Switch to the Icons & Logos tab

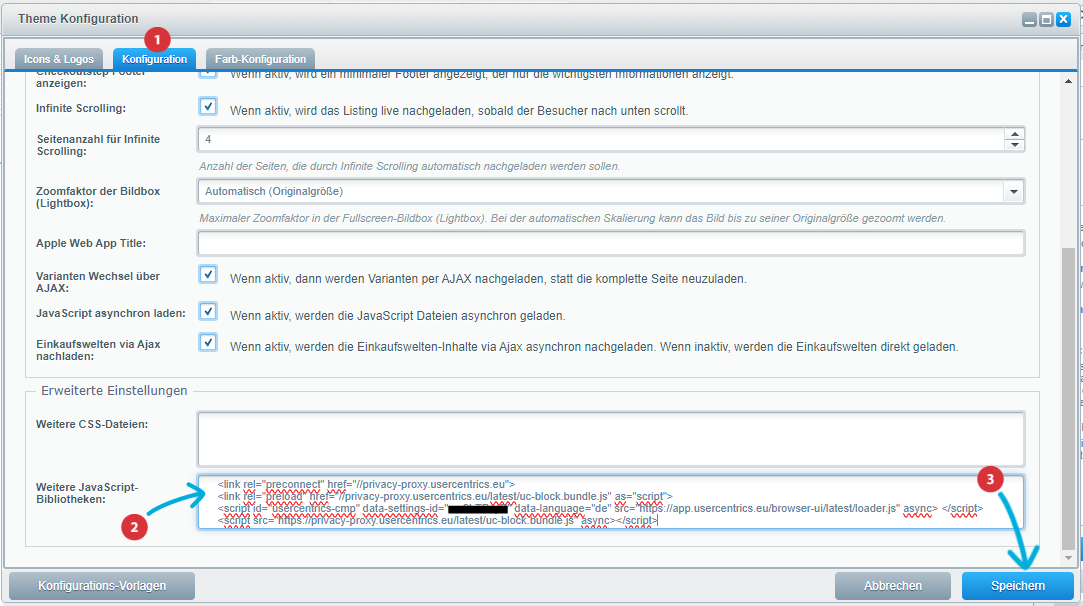click(x=60, y=59)
